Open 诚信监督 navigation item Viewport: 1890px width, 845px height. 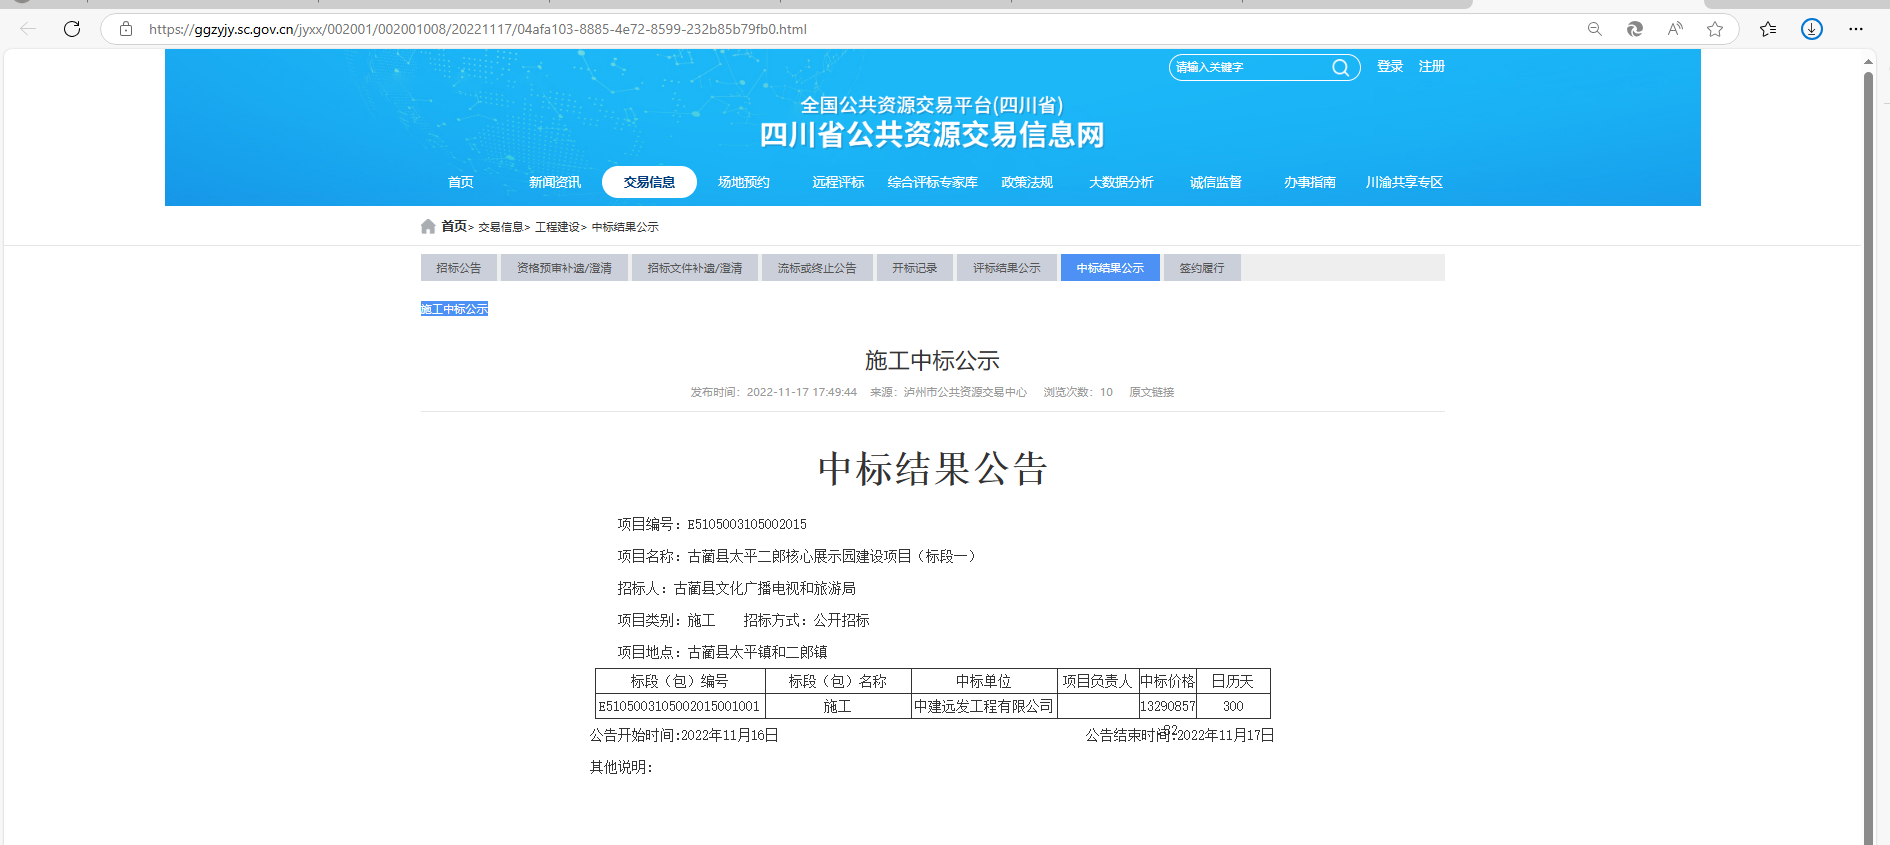tap(1216, 182)
